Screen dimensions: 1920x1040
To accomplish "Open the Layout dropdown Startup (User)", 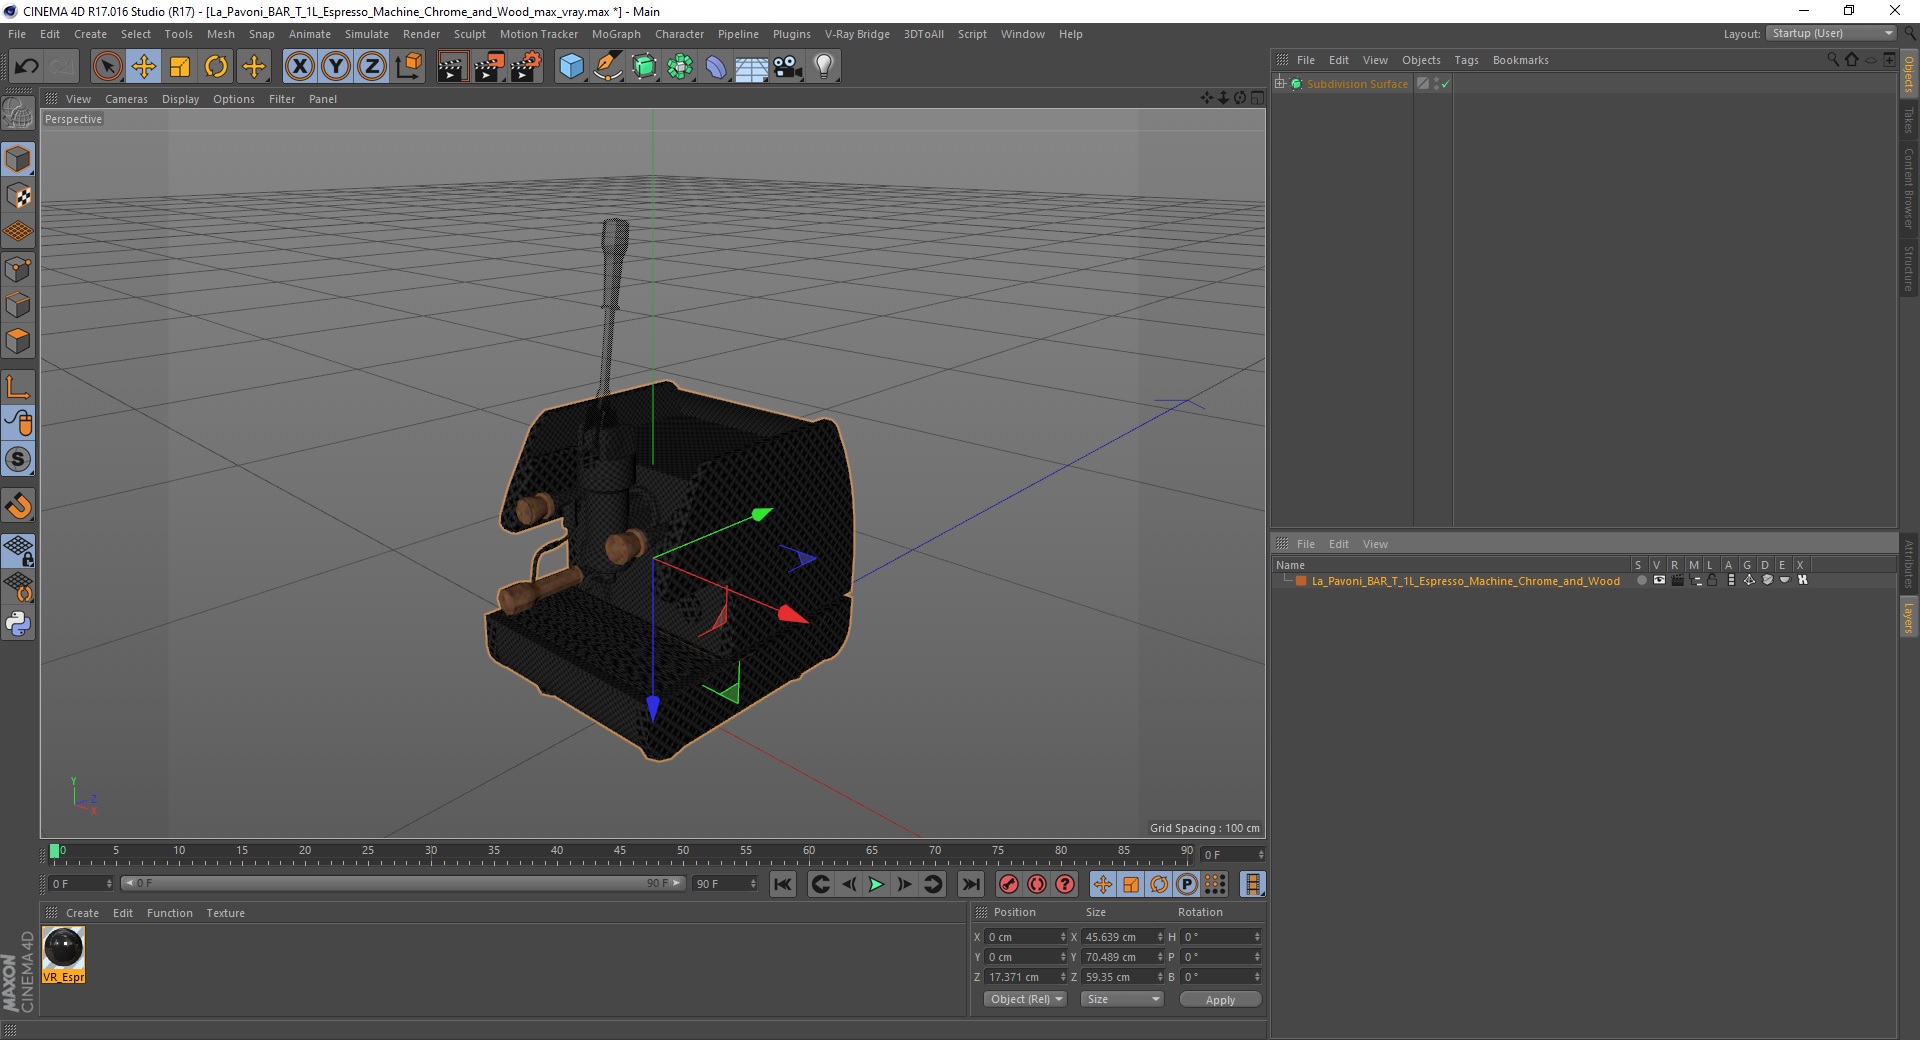I will 1832,33.
